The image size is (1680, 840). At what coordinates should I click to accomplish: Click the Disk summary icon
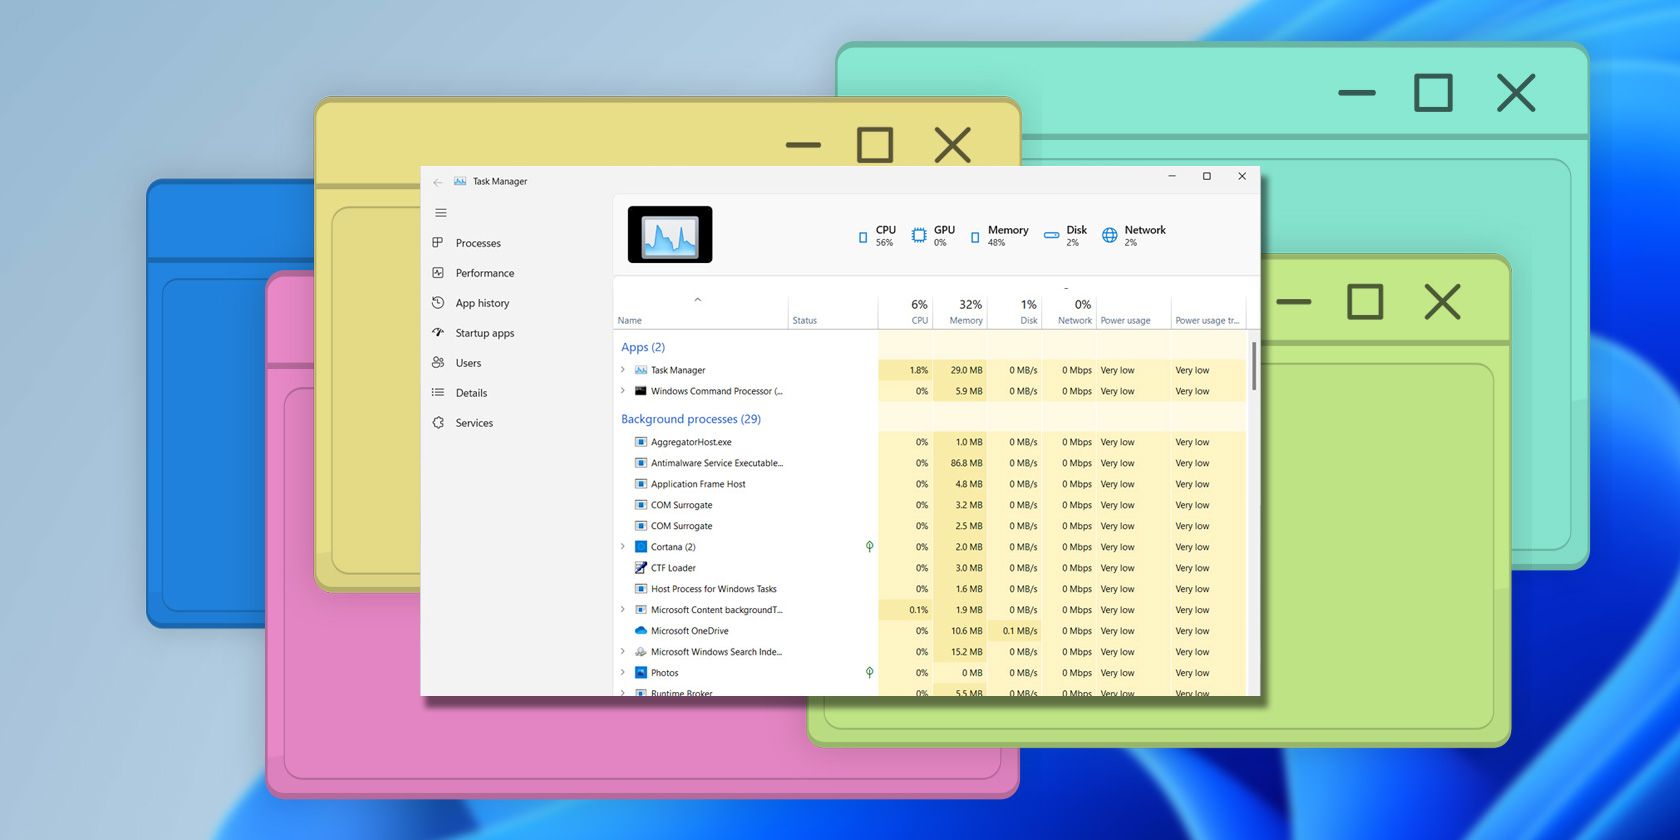click(1051, 236)
